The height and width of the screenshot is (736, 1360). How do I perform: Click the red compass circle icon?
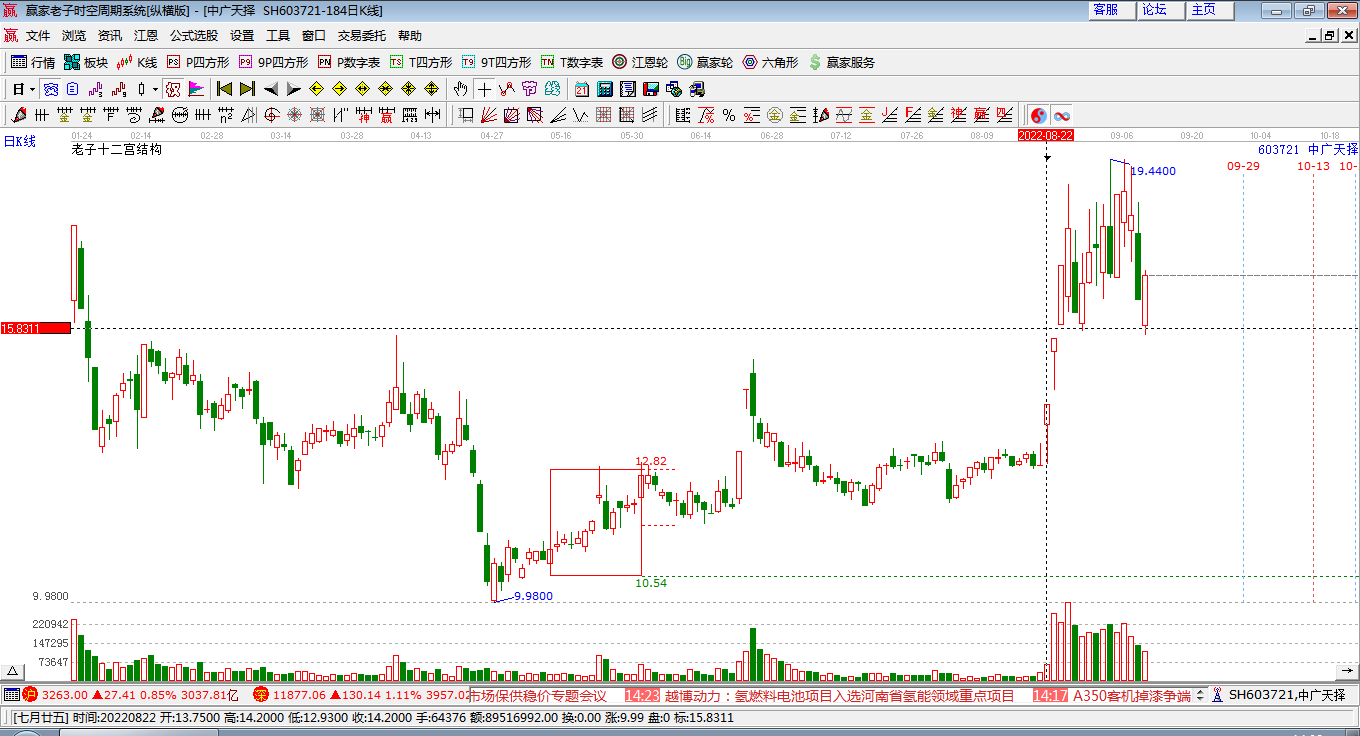[x=271, y=115]
